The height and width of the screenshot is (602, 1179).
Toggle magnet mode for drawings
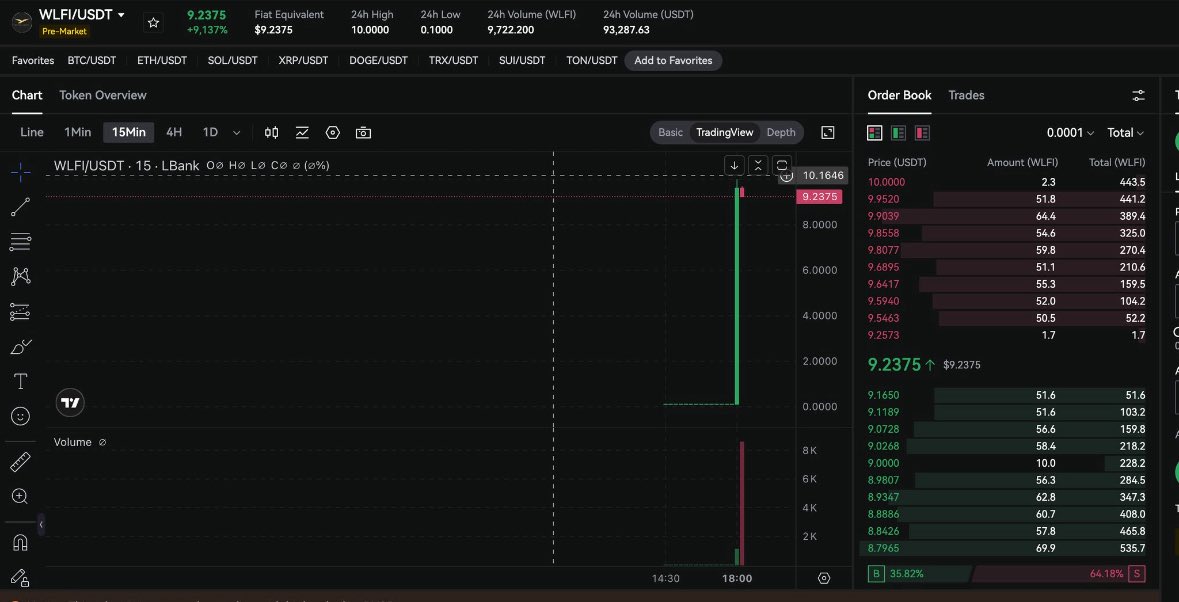21,542
